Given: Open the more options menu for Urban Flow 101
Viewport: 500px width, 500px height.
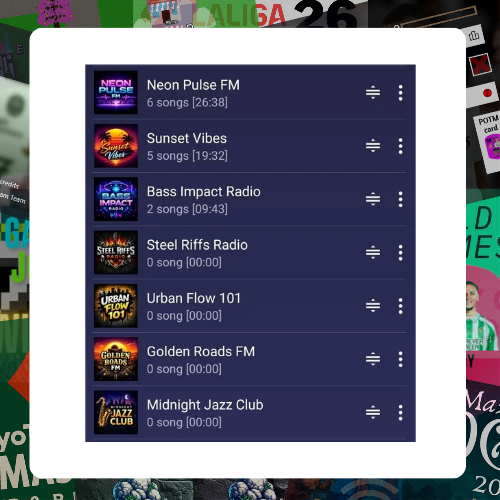Looking at the screenshot, I should tap(400, 306).
